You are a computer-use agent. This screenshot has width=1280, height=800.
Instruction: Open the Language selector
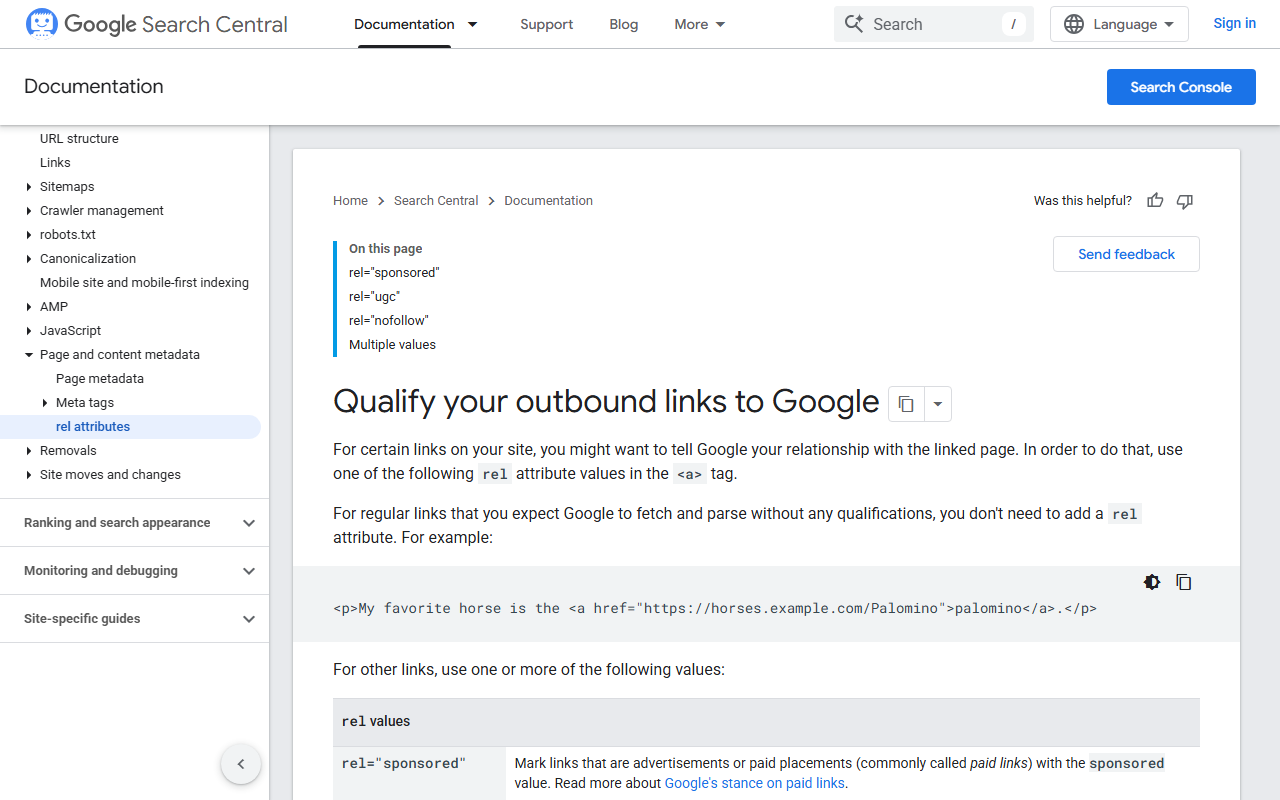1119,24
